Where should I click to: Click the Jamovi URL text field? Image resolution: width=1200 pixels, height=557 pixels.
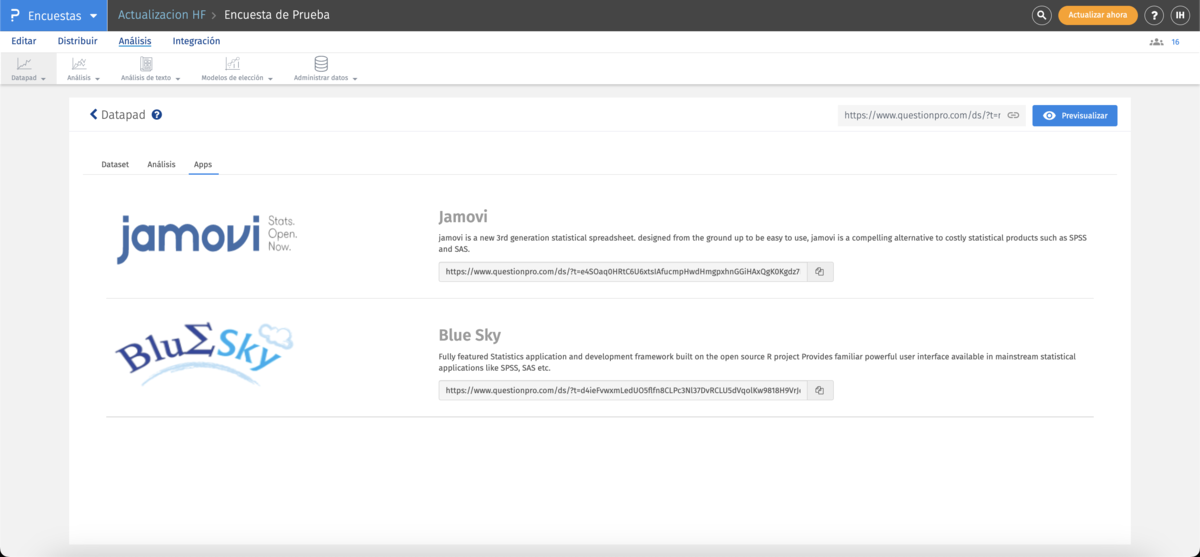(x=622, y=271)
